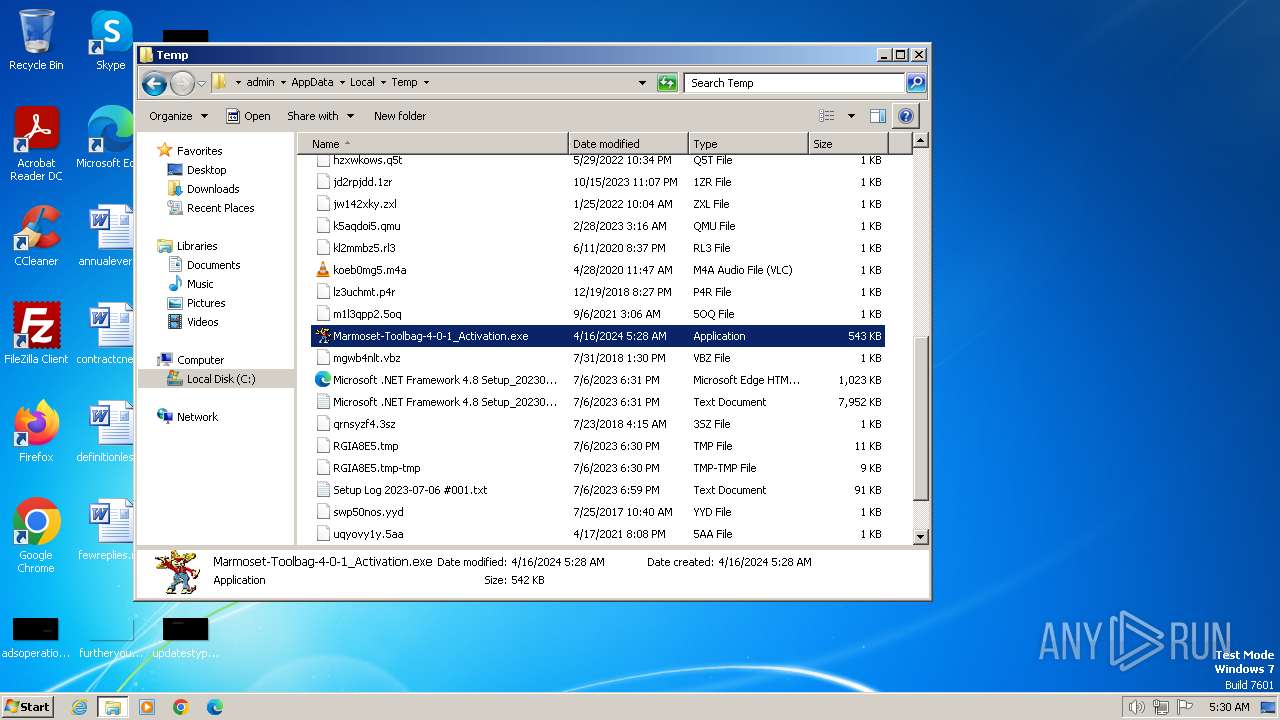Open CCleaner desktop shortcut
Screen dimensions: 1280x720
36,235
